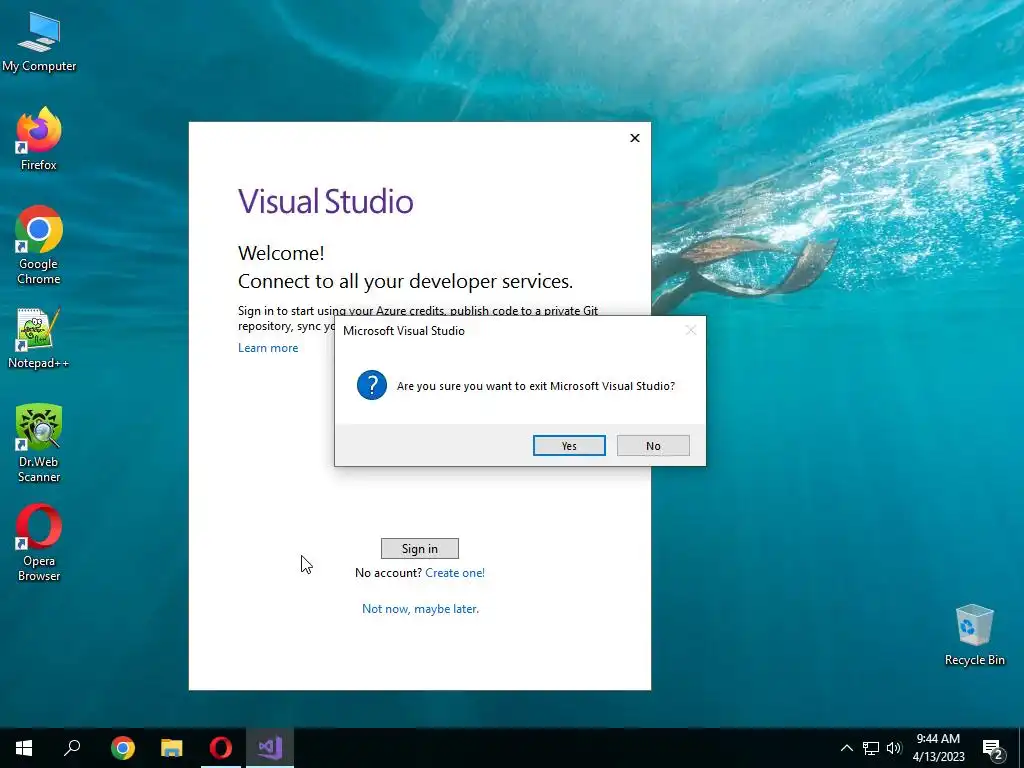1024x768 pixels.
Task: Open Firefox desktop shortcut
Action: [x=39, y=139]
